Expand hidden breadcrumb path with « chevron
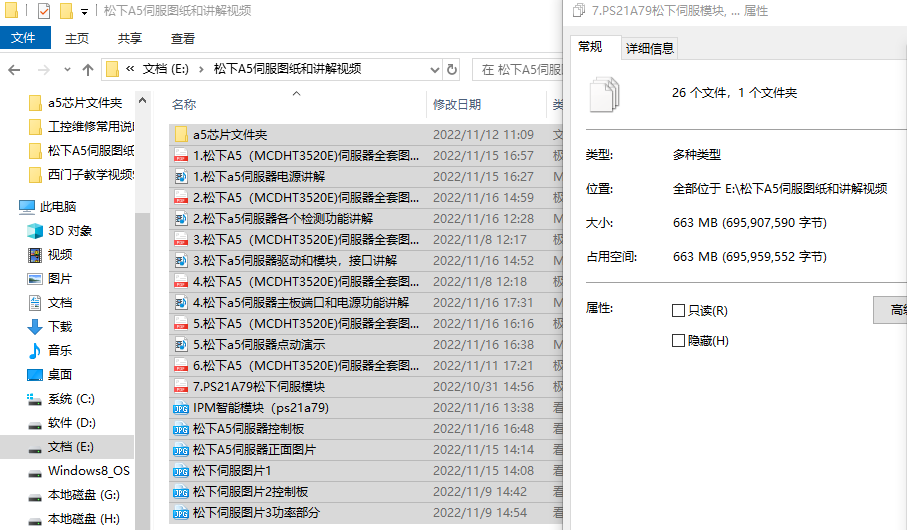907x530 pixels. coord(130,69)
